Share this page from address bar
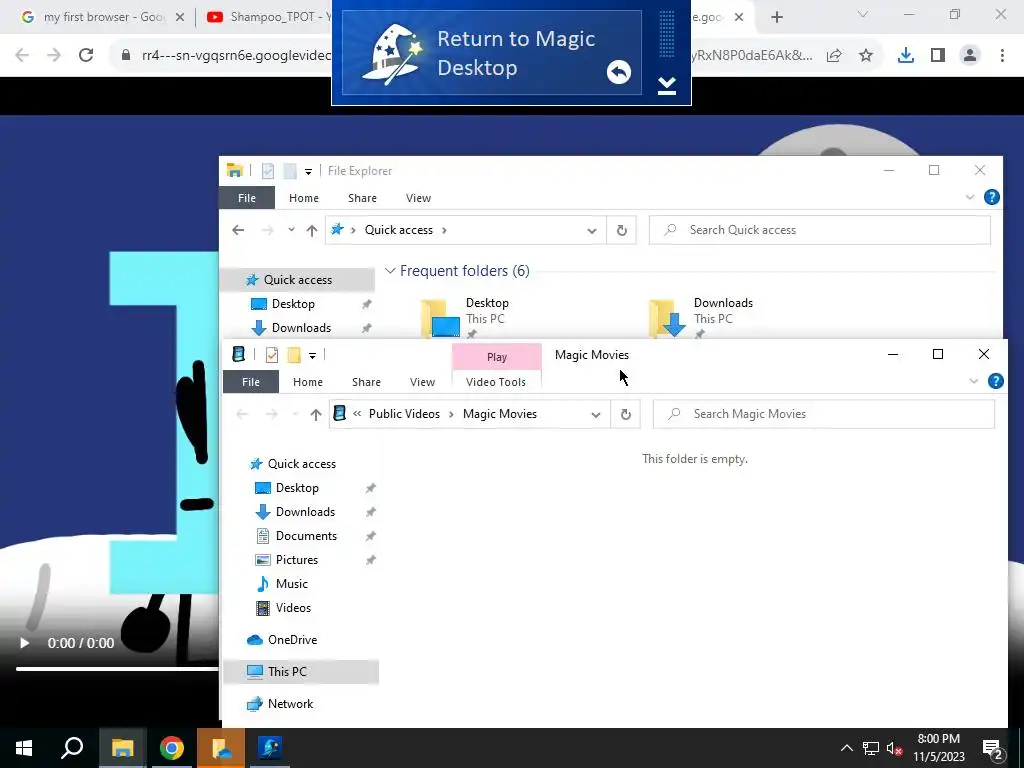Viewport: 1024px width, 768px height. click(834, 56)
